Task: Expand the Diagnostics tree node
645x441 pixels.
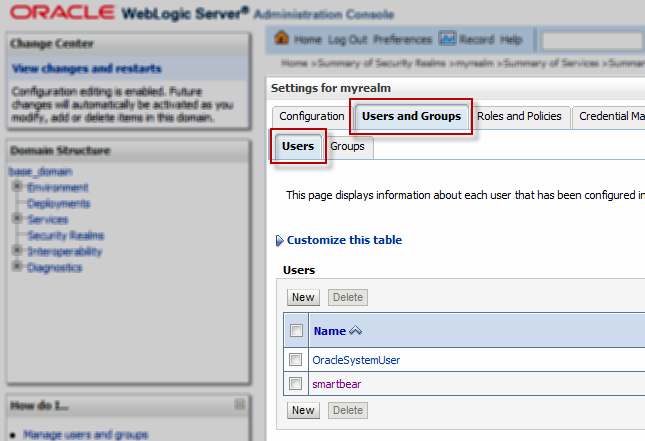Action: pyautogui.click(x=17, y=266)
